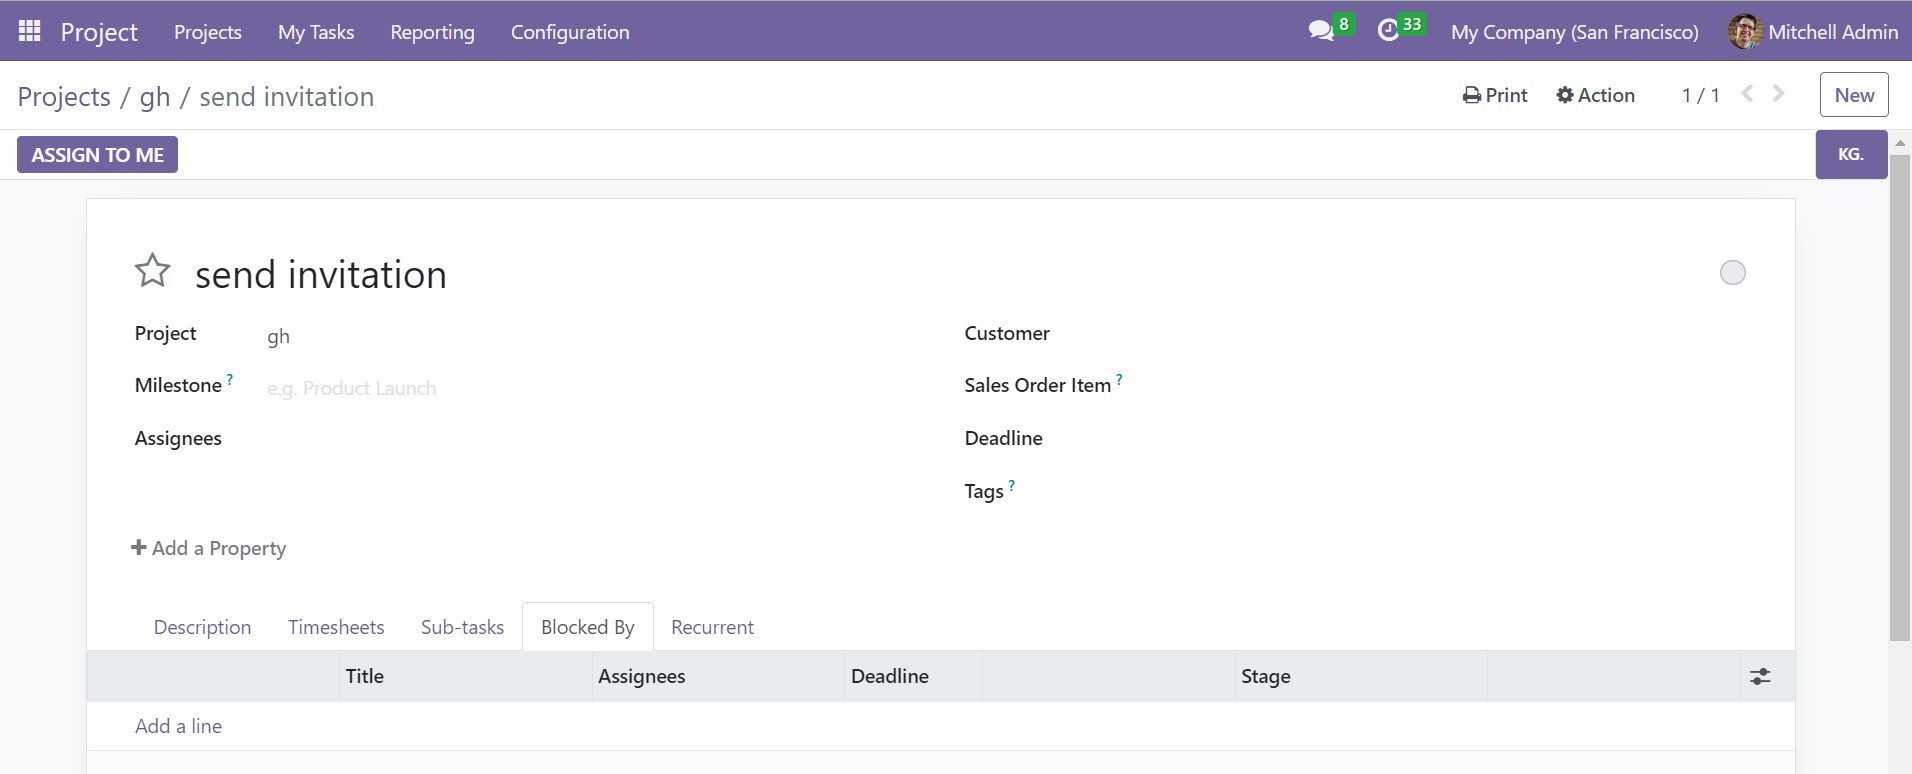Click the previous record arrow
Image resolution: width=1912 pixels, height=774 pixels.
click(x=1747, y=94)
